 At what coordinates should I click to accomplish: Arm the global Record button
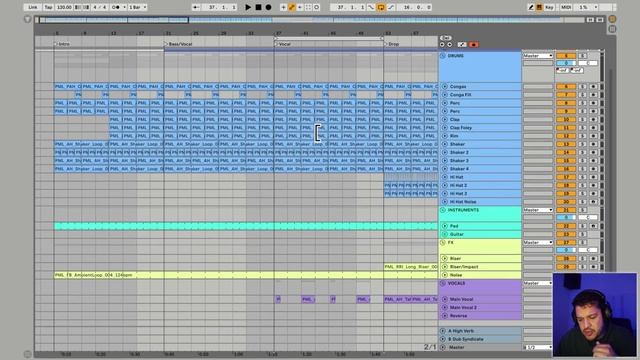pos(268,7)
